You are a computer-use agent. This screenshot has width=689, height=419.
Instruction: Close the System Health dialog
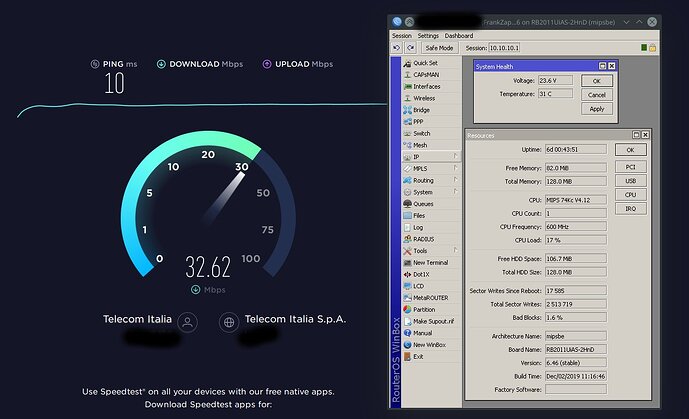pyautogui.click(x=612, y=66)
